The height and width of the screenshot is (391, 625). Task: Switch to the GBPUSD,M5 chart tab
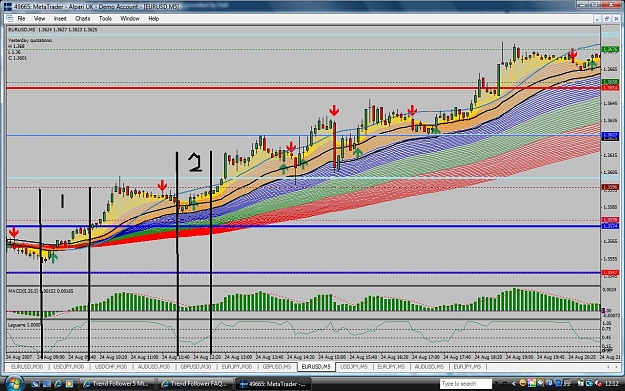click(277, 366)
